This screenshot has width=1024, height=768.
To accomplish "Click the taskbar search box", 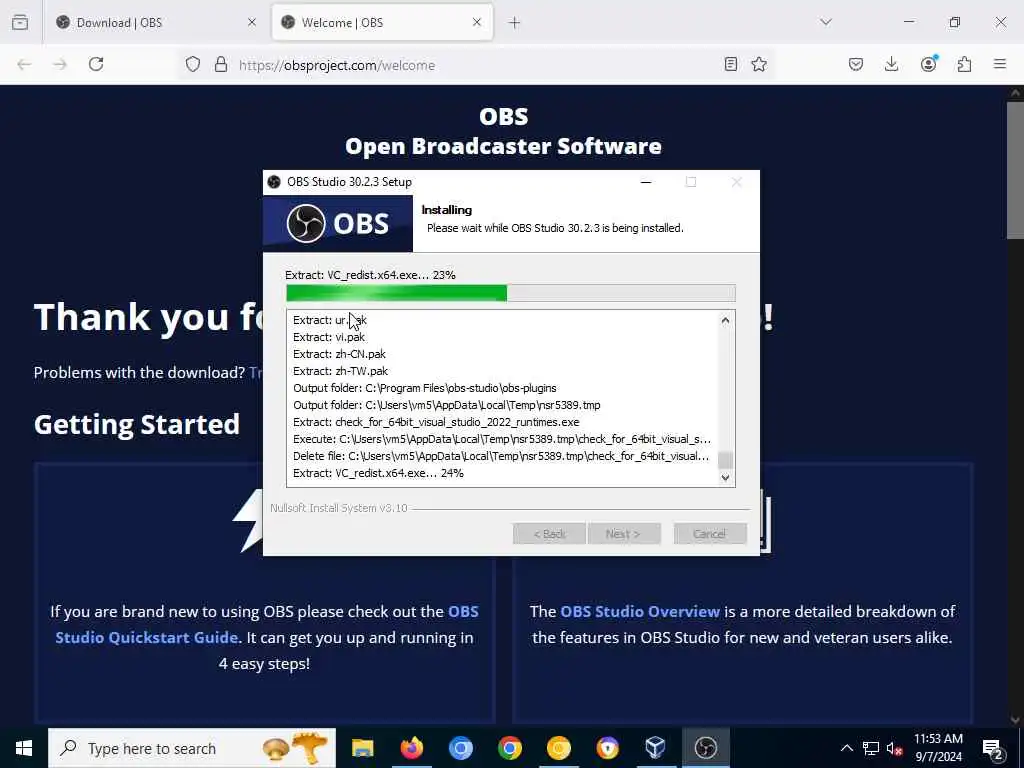I will [x=192, y=748].
